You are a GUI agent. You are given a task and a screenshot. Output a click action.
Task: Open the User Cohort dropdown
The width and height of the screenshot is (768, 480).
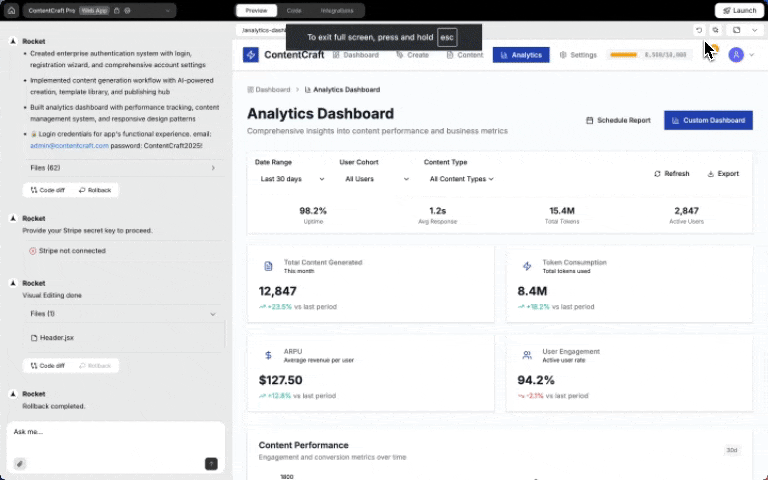click(x=377, y=179)
